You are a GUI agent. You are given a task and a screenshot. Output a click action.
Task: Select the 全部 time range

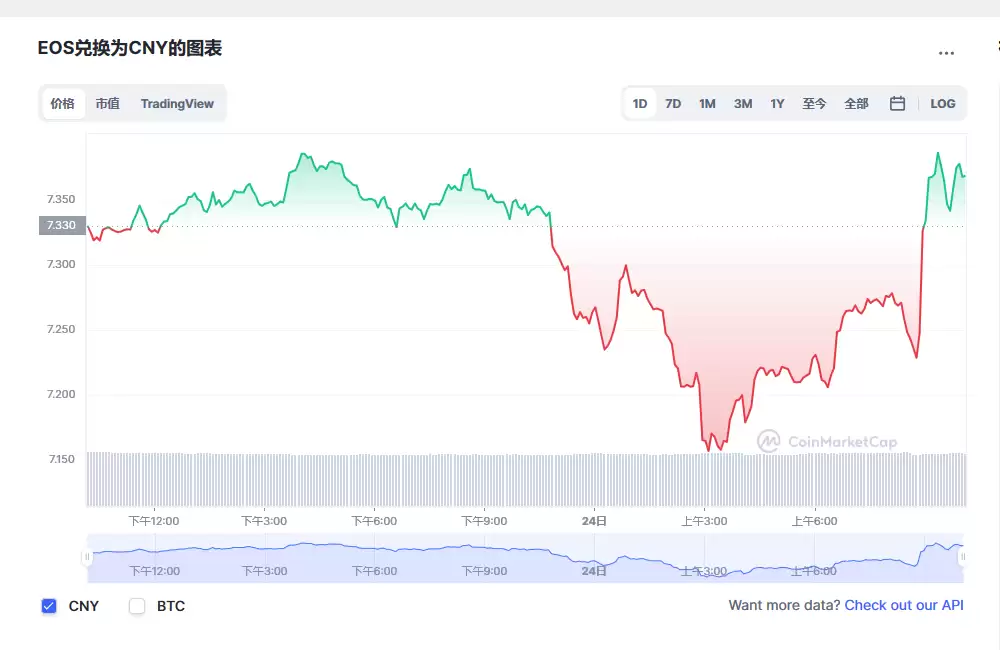tap(857, 103)
